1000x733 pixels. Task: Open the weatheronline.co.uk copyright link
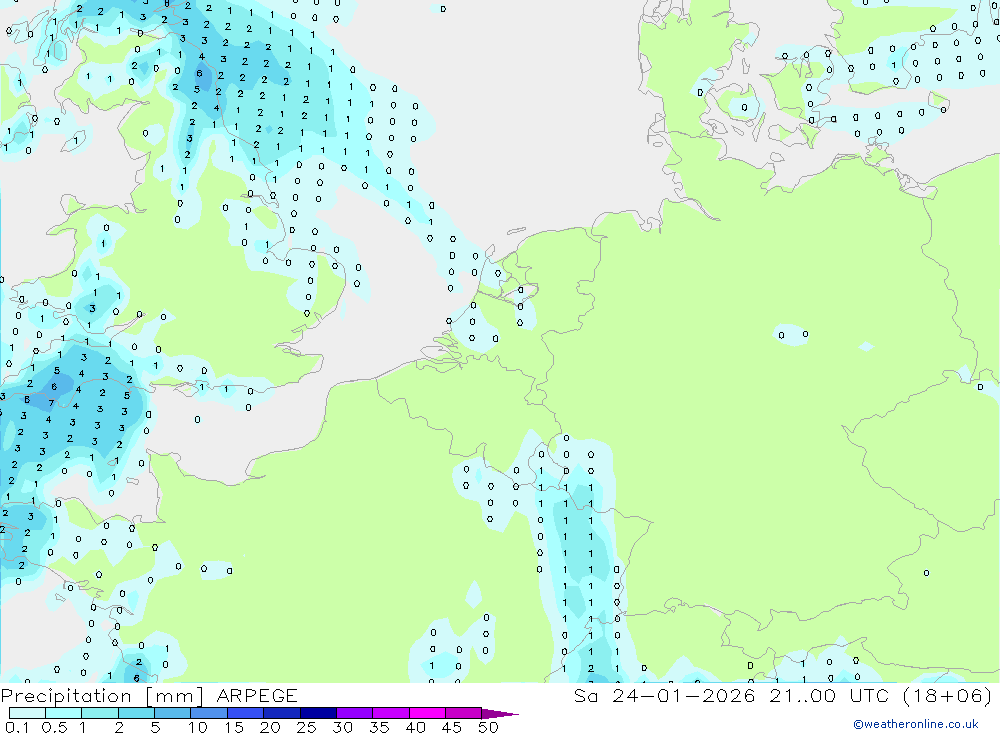point(916,724)
